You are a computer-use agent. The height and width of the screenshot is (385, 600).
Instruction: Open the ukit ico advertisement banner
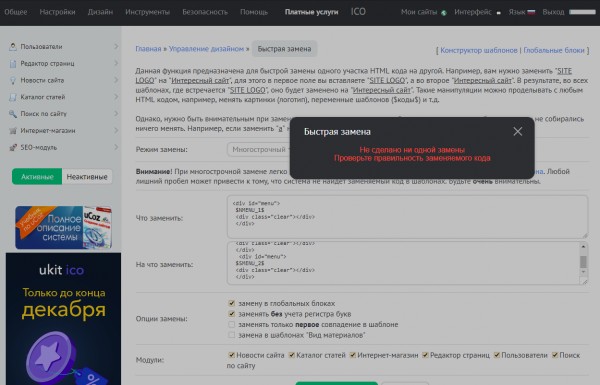pyautogui.click(x=64, y=319)
